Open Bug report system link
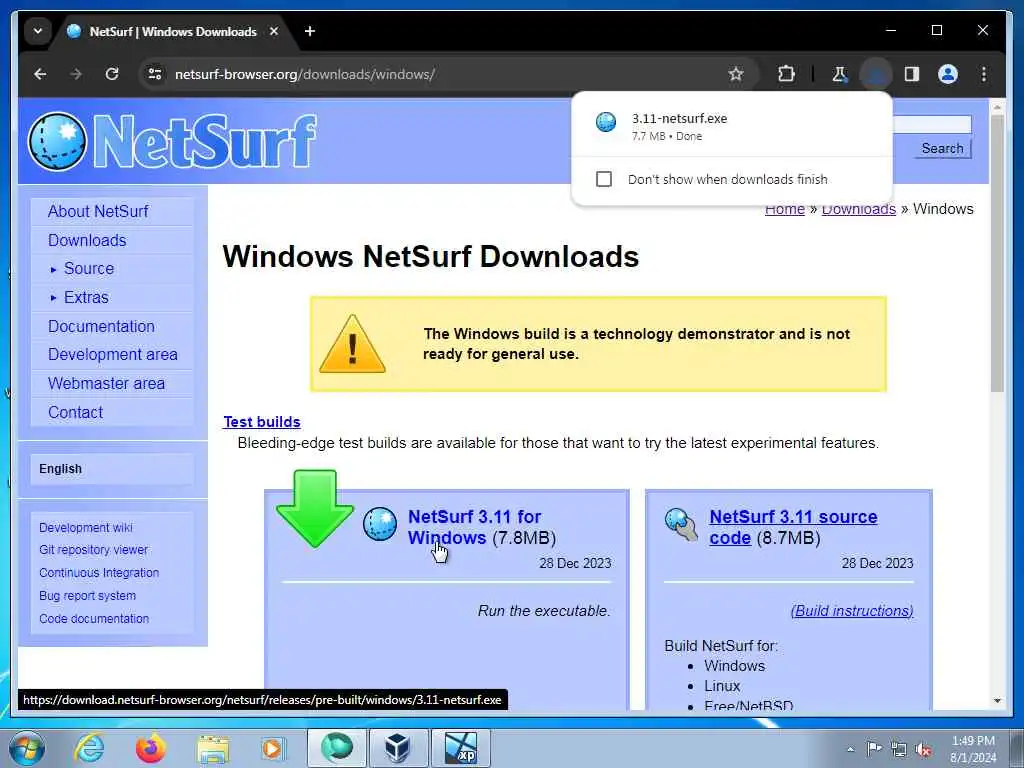This screenshot has height=768, width=1024. click(88, 596)
